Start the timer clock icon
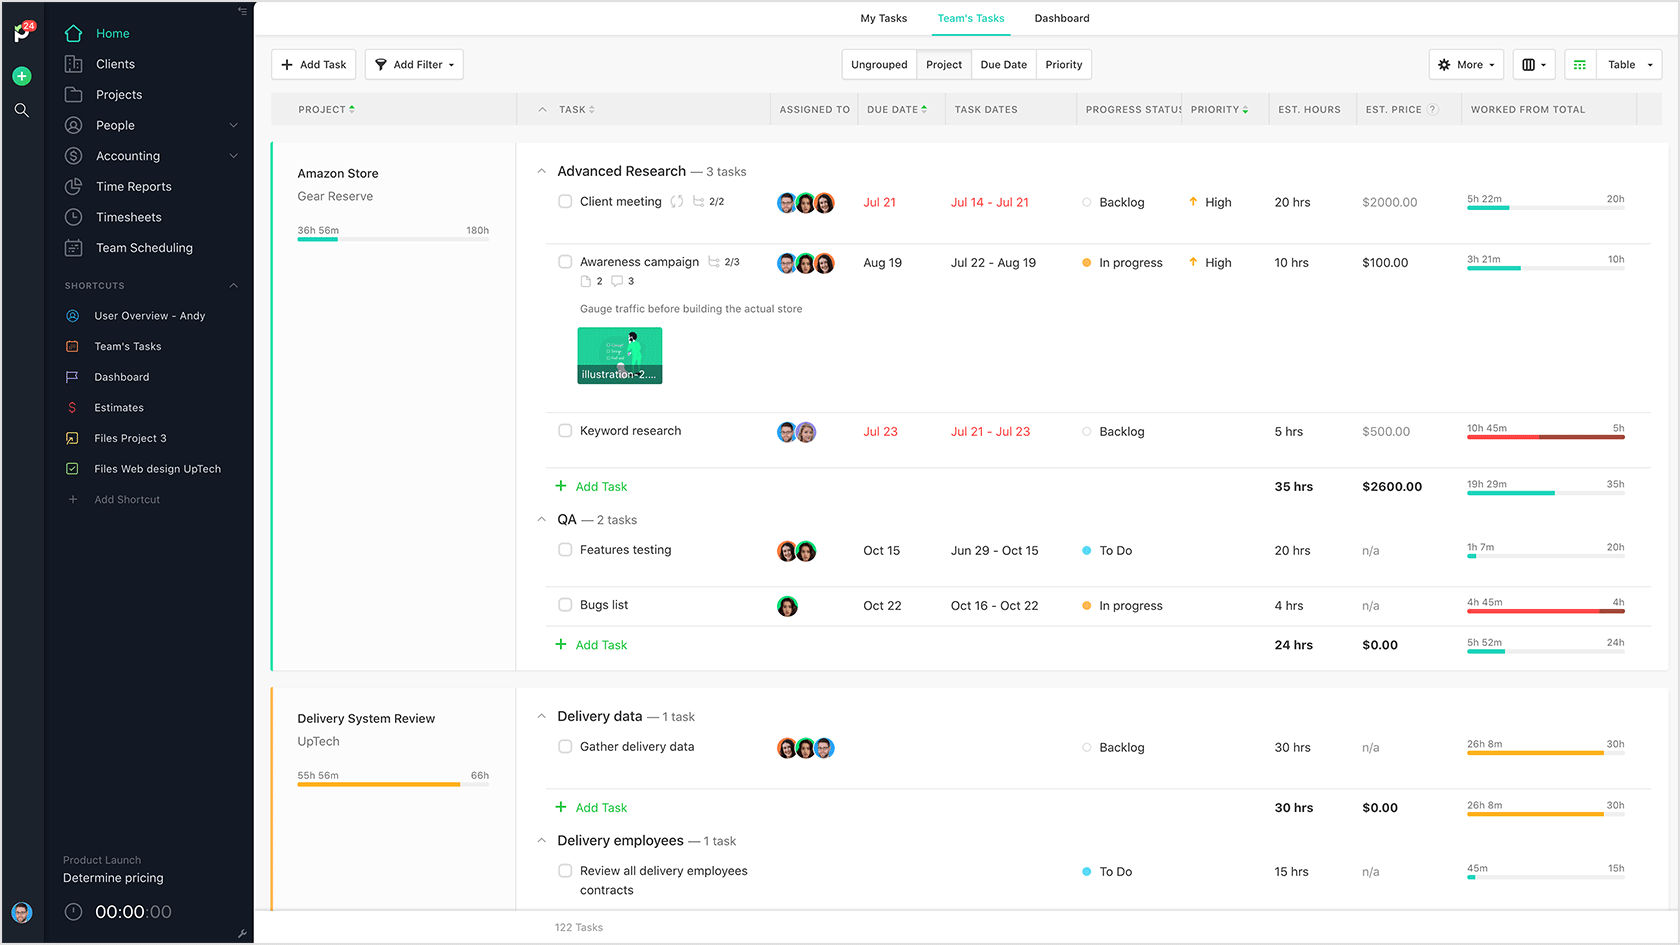 click(x=73, y=912)
